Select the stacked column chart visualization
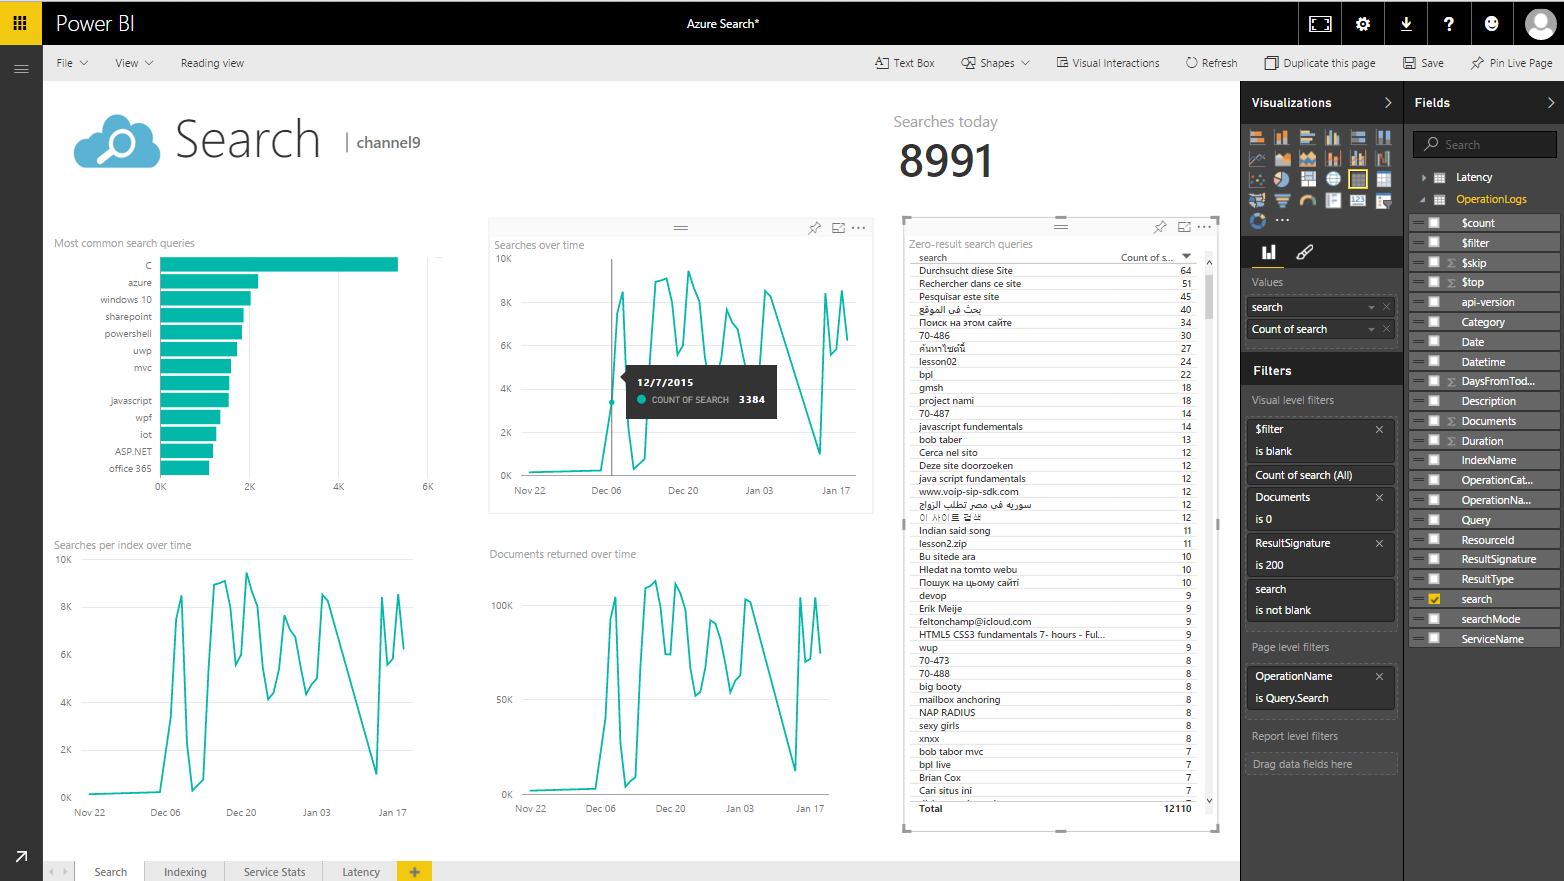 click(x=1282, y=138)
